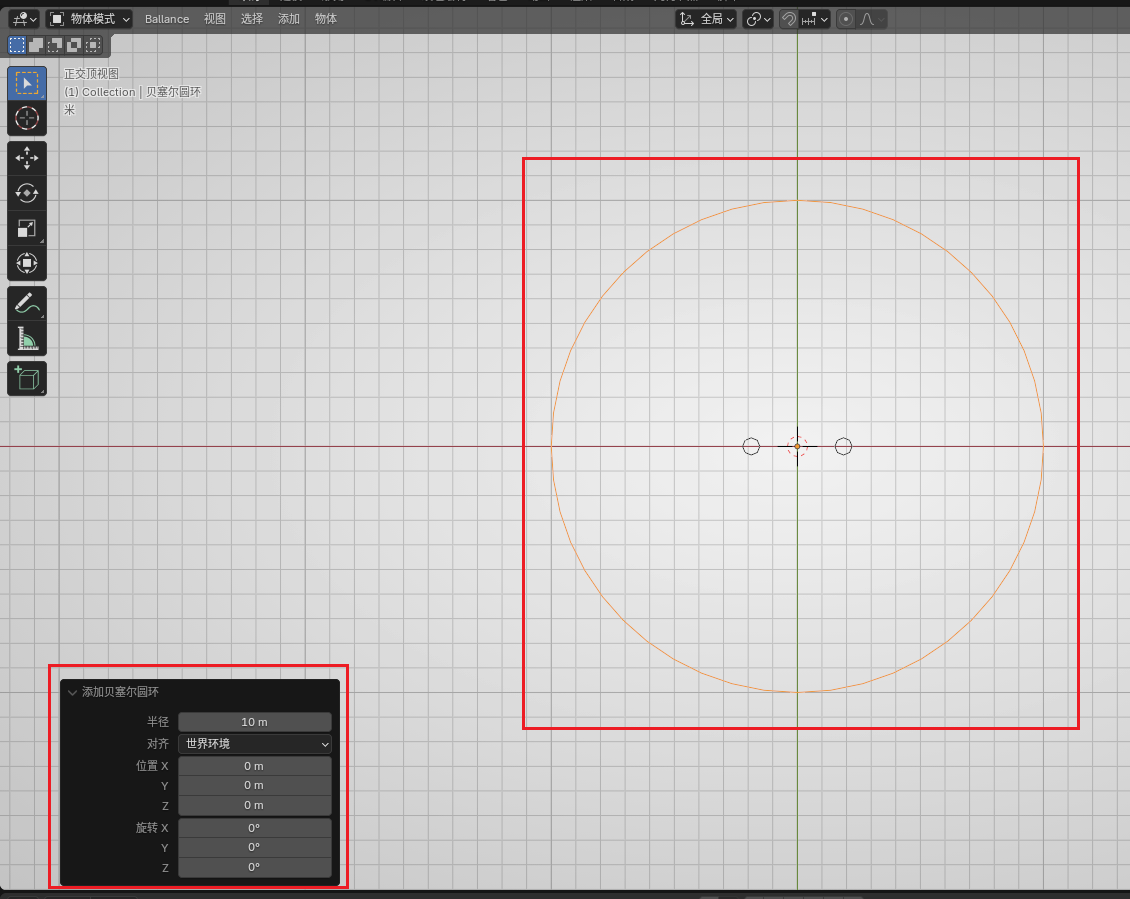Image resolution: width=1130 pixels, height=899 pixels.
Task: Click the 位置 Z value field
Action: point(254,805)
